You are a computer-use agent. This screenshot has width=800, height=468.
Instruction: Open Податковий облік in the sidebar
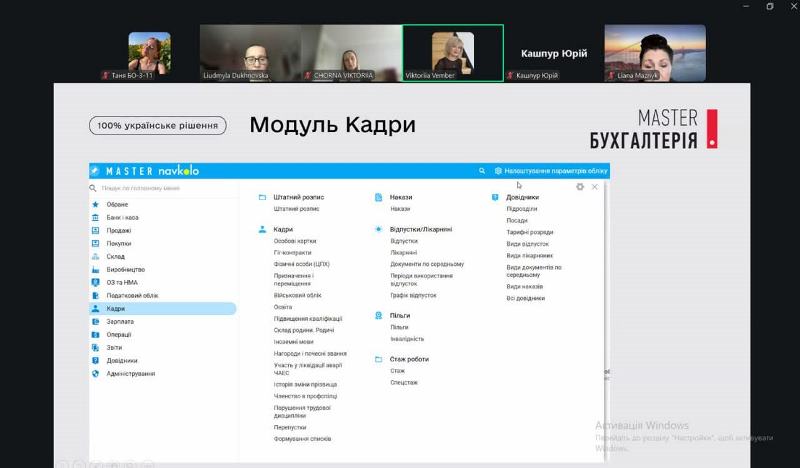pos(132,295)
